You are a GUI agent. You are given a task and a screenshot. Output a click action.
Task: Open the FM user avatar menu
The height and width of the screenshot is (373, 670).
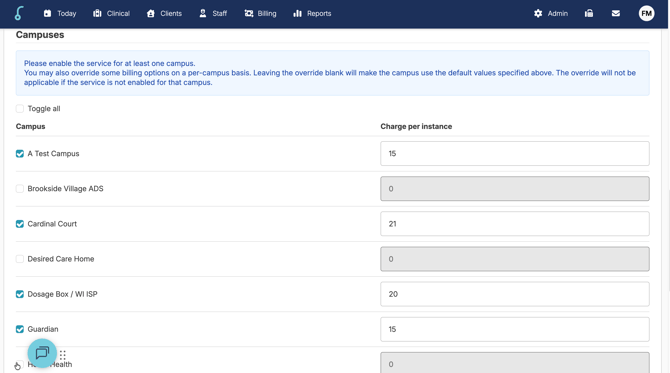click(646, 13)
